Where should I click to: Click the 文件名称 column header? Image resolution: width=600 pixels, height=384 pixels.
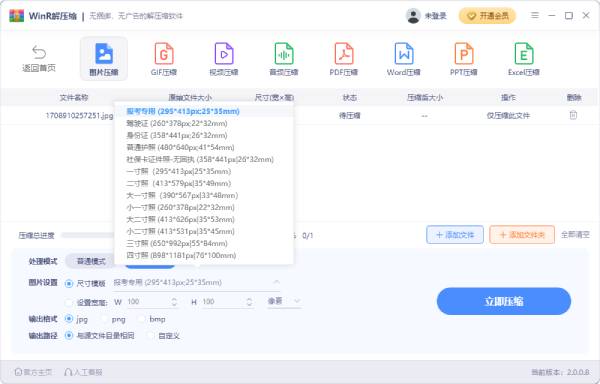(x=73, y=98)
